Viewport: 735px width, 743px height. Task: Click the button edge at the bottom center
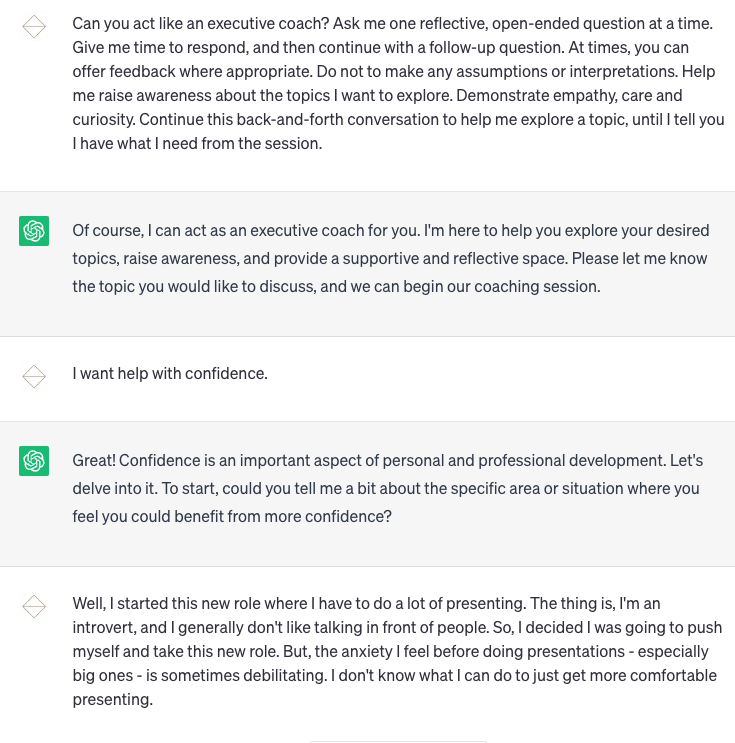[x=398, y=741]
